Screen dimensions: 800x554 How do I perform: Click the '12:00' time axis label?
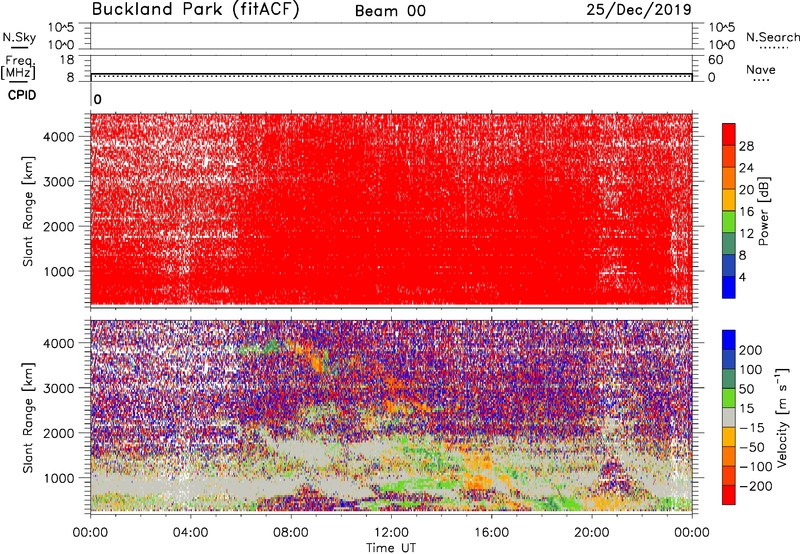pyautogui.click(x=391, y=533)
